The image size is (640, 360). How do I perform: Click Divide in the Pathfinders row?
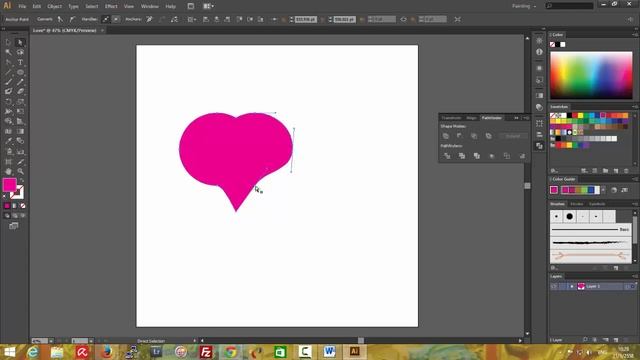[x=447, y=156]
